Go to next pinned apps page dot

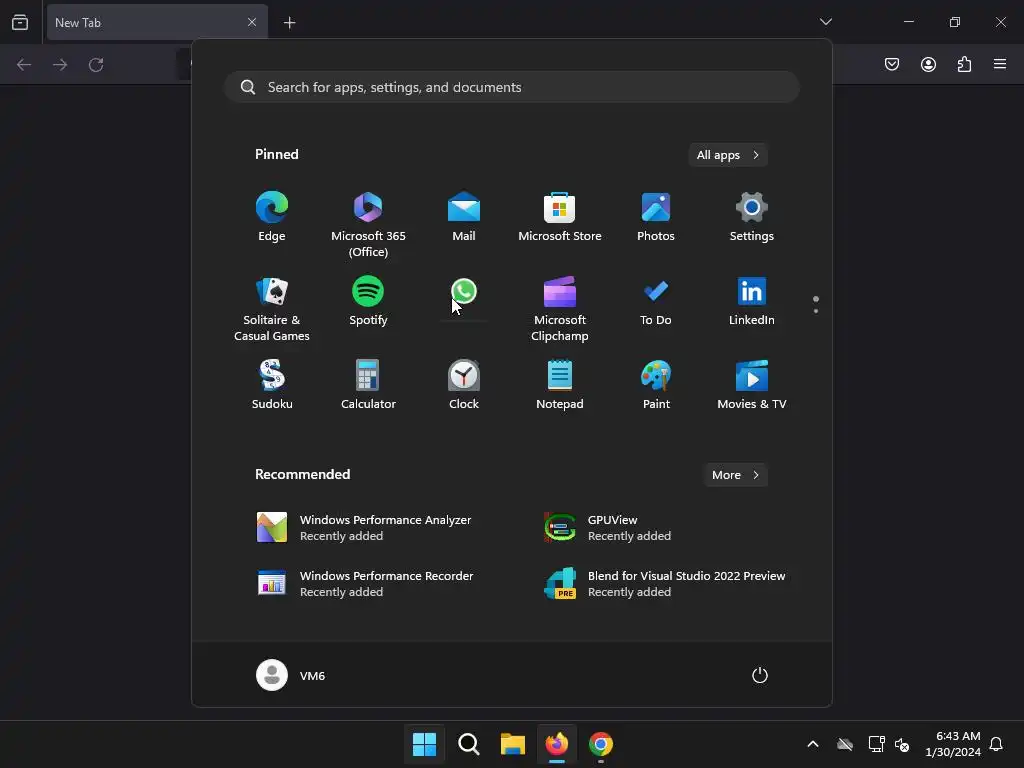(816, 311)
